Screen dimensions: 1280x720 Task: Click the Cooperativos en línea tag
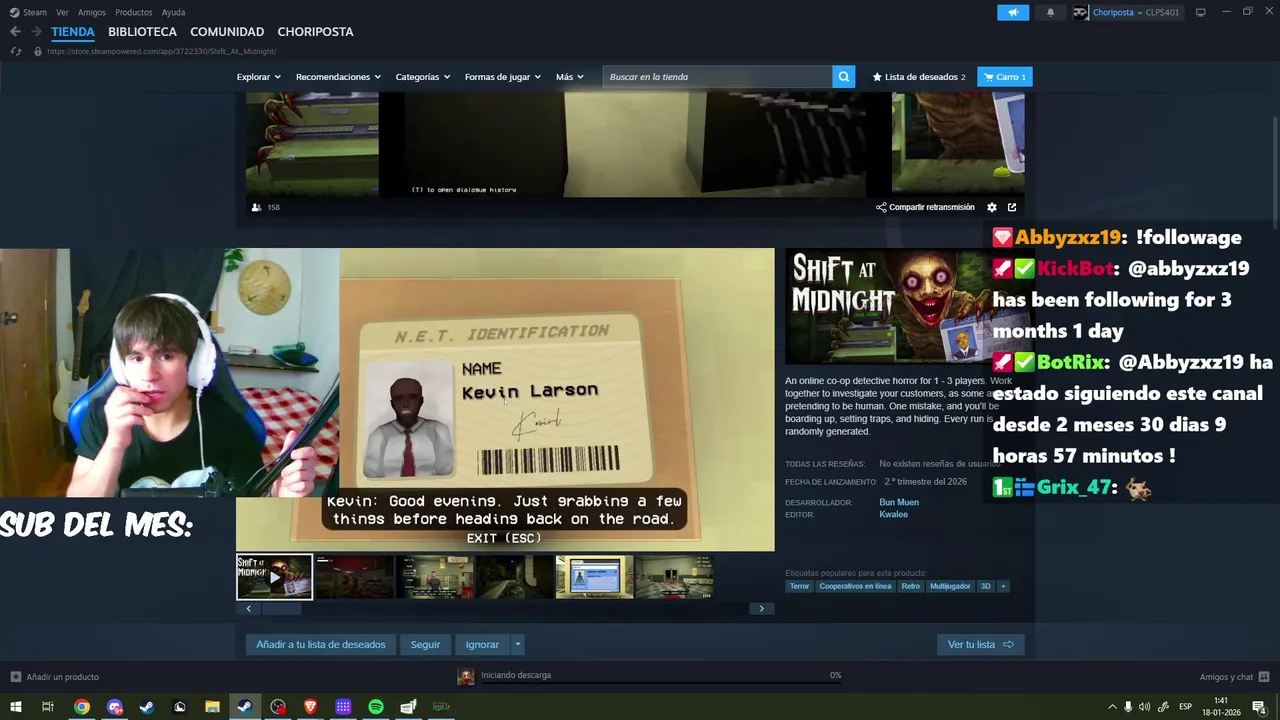[855, 586]
